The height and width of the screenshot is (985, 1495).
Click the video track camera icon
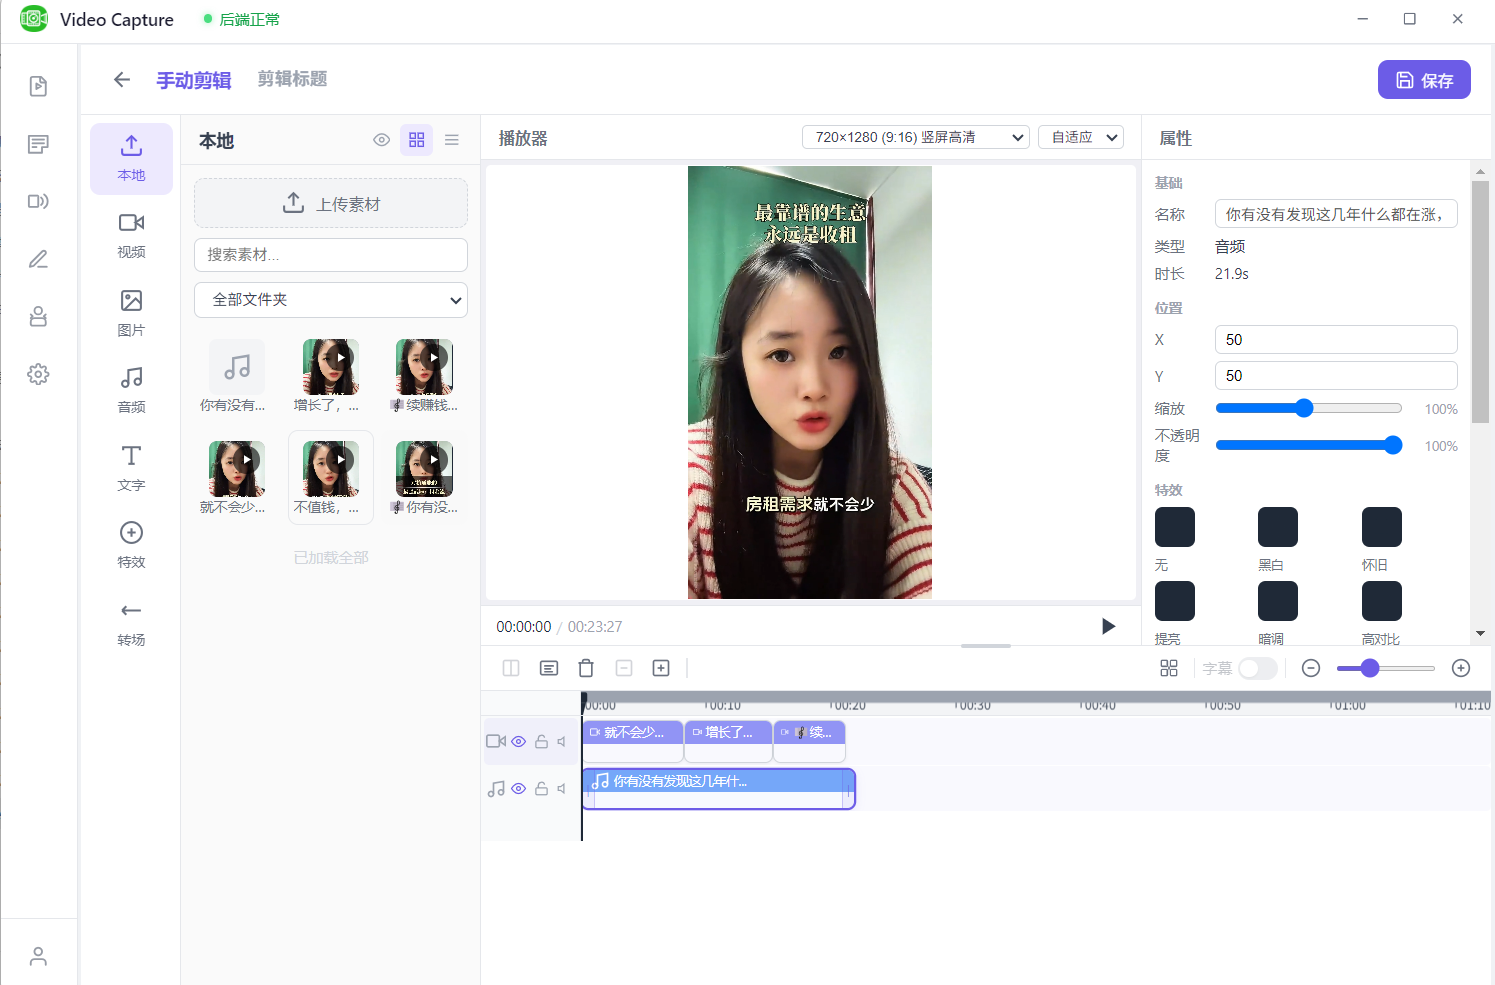pyautogui.click(x=496, y=741)
